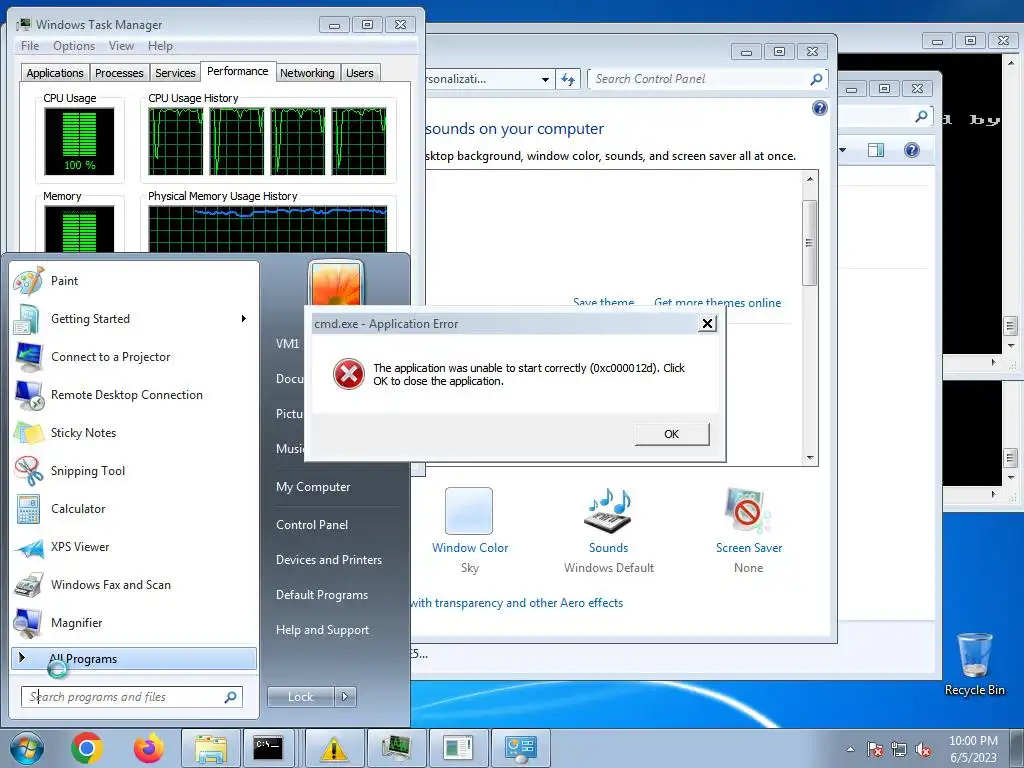Open the Window Color Sky swatch
The width and height of the screenshot is (1024, 768).
469,511
